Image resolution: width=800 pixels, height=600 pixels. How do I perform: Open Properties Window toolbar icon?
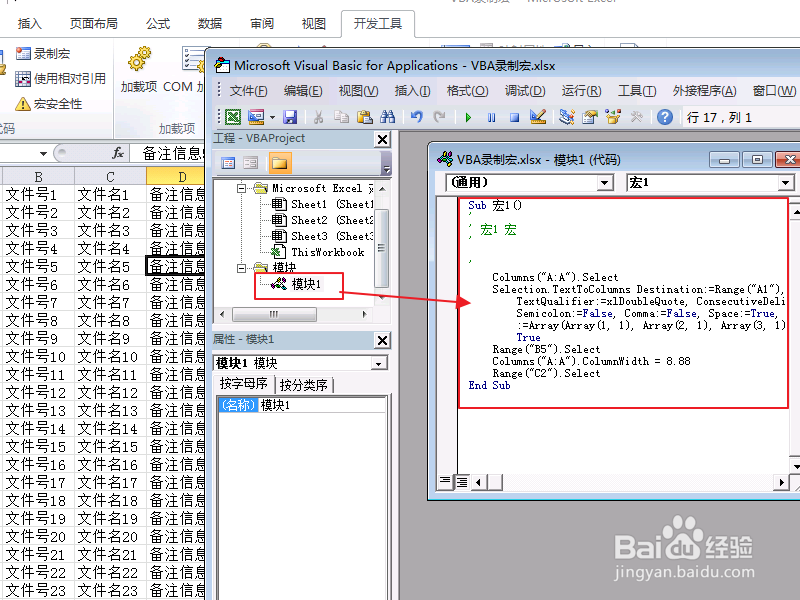tap(590, 117)
